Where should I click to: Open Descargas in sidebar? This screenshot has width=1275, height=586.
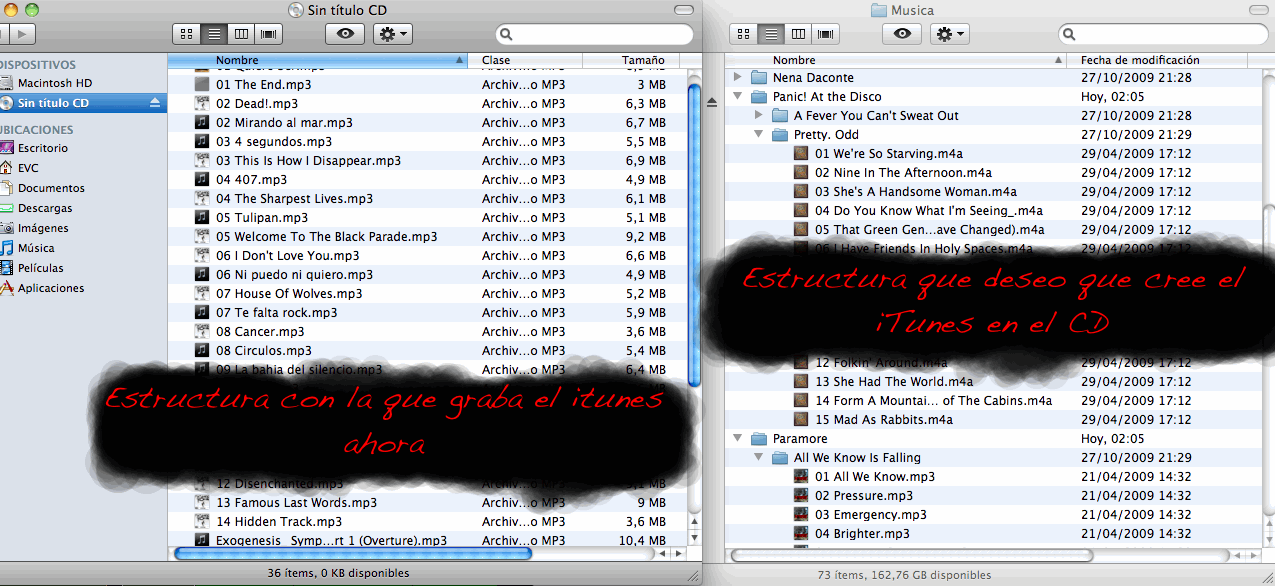pyautogui.click(x=45, y=208)
